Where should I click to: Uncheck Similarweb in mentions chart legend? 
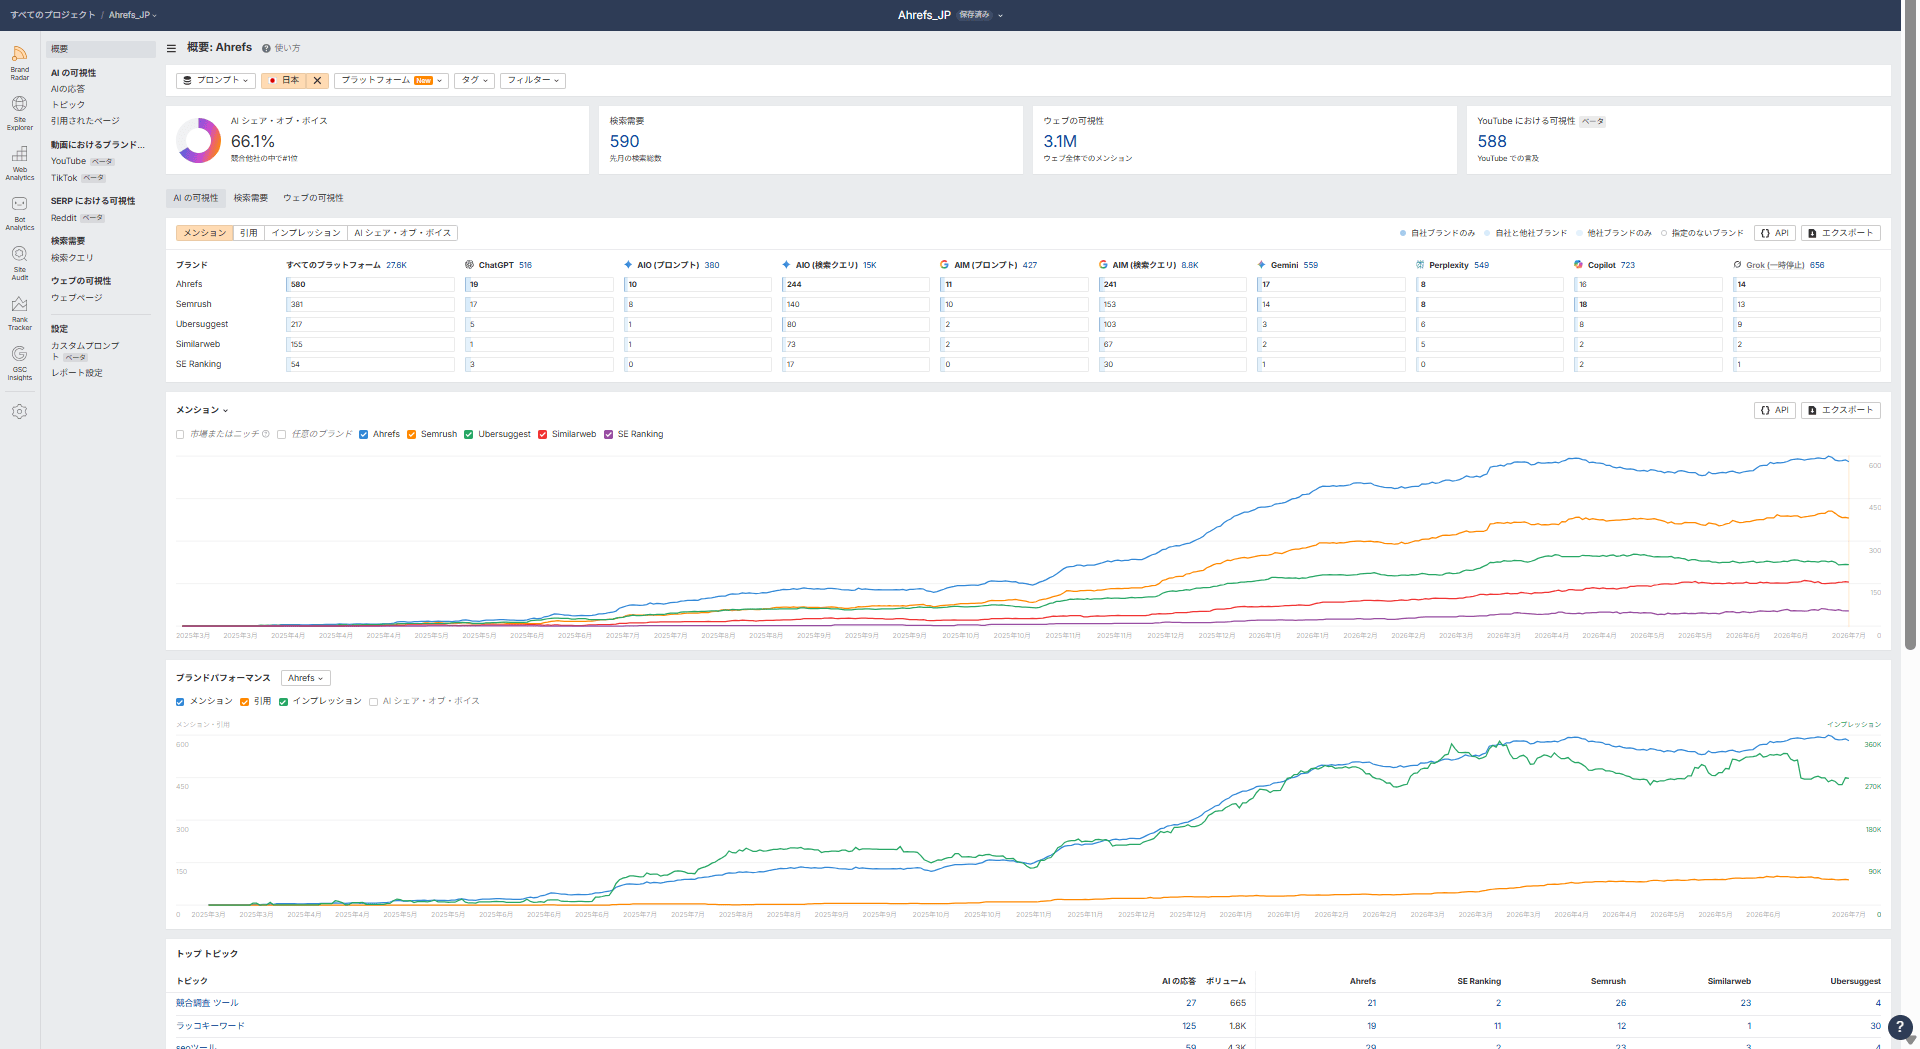(x=542, y=435)
